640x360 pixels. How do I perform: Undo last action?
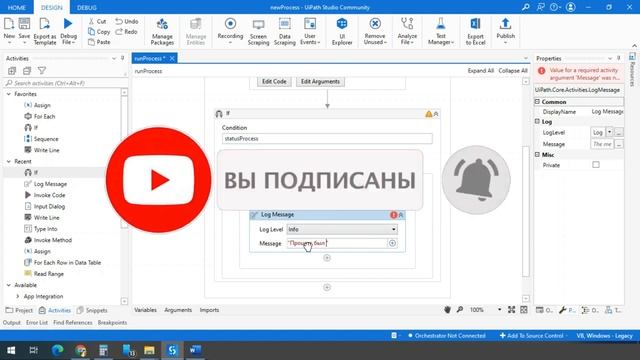pos(127,21)
